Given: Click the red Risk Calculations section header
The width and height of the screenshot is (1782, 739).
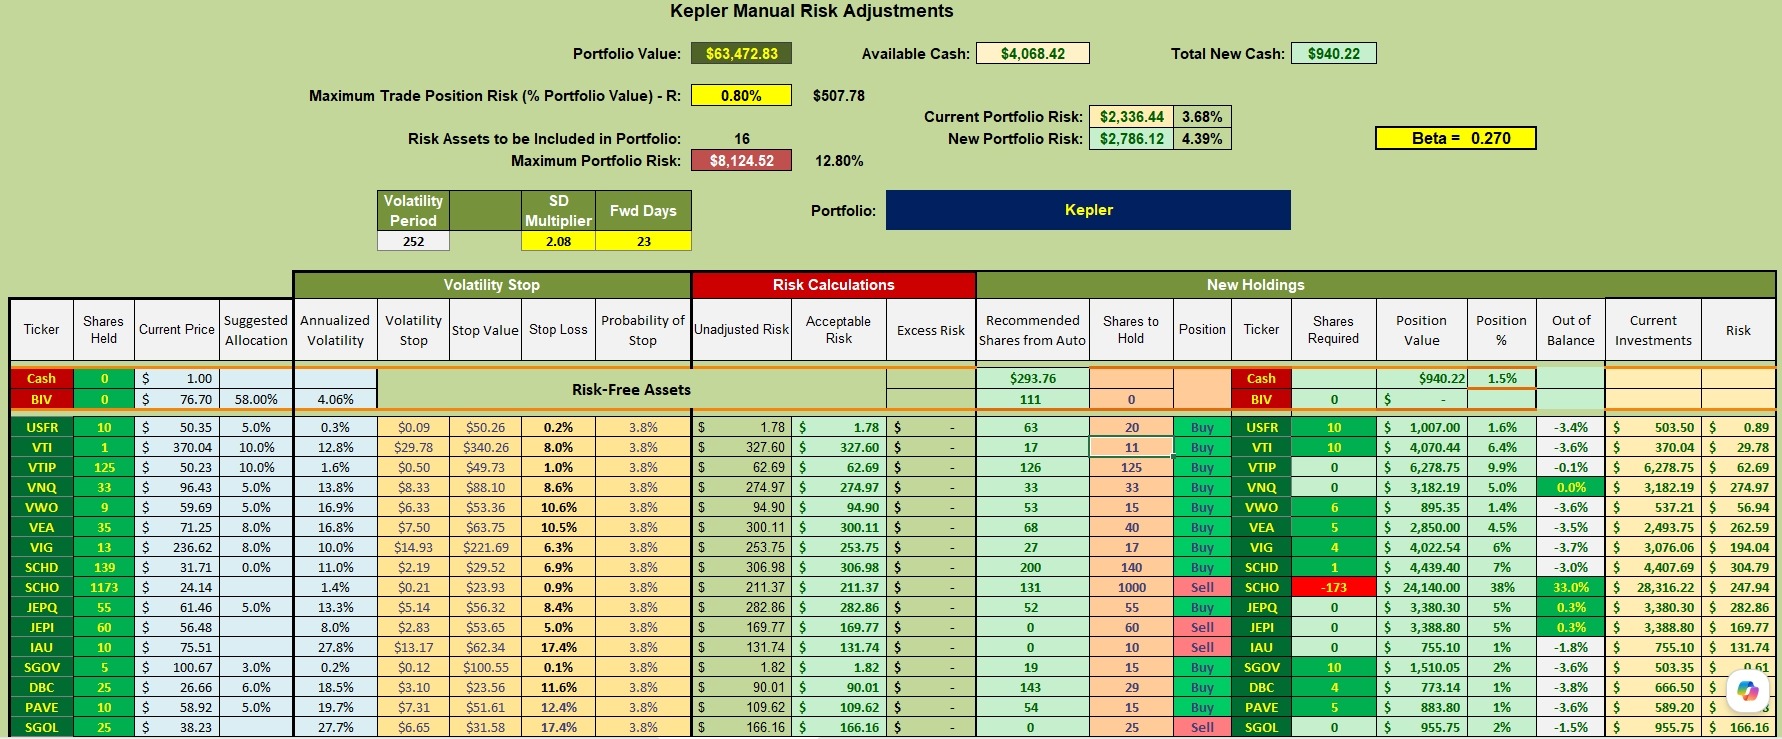Looking at the screenshot, I should (833, 285).
